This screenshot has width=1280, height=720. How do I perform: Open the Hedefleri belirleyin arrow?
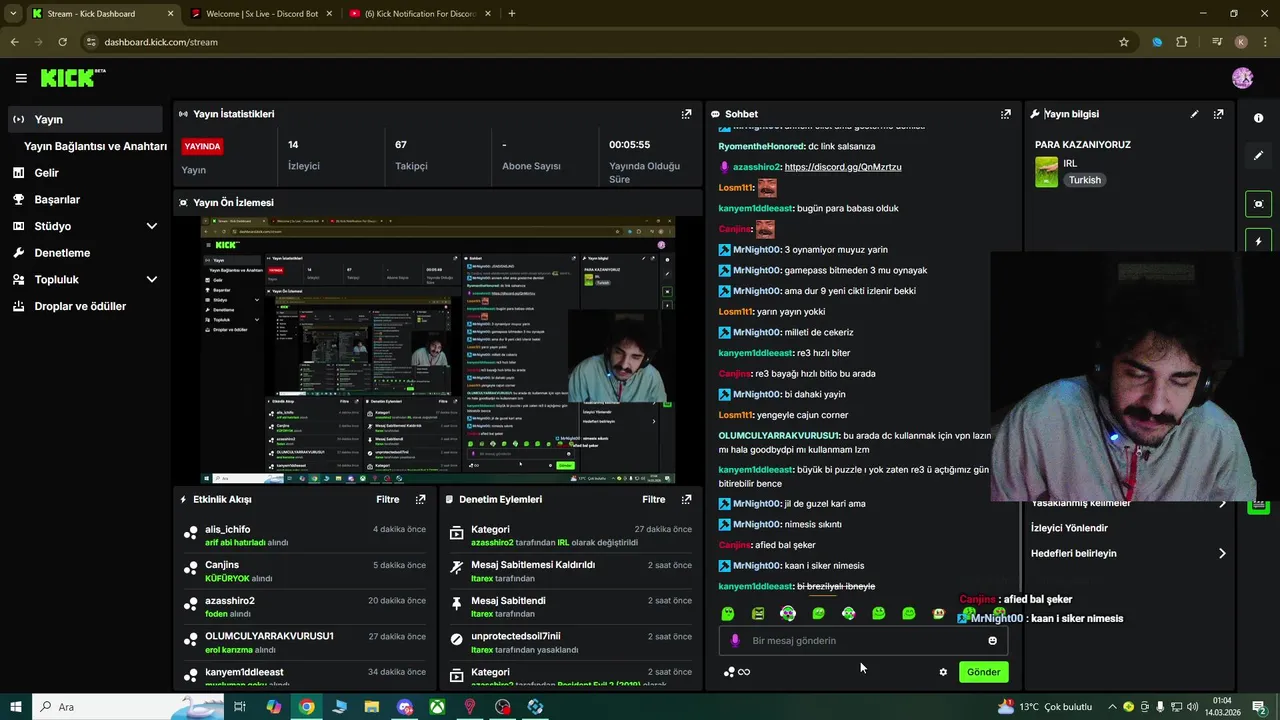point(1222,553)
